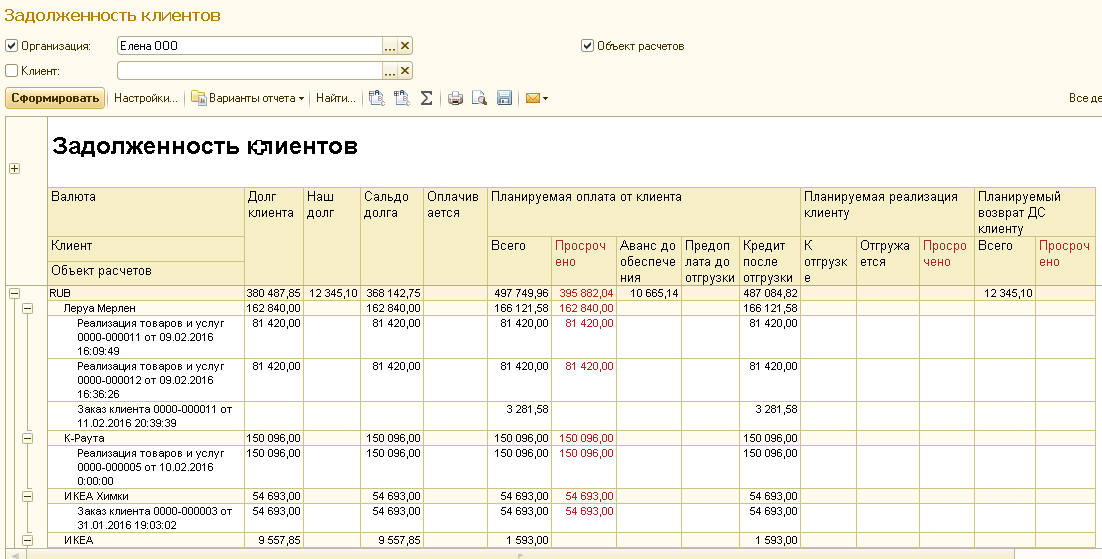The image size is (1102, 559).
Task: Click the horizontal scrollbar under the report
Action: pos(520,554)
